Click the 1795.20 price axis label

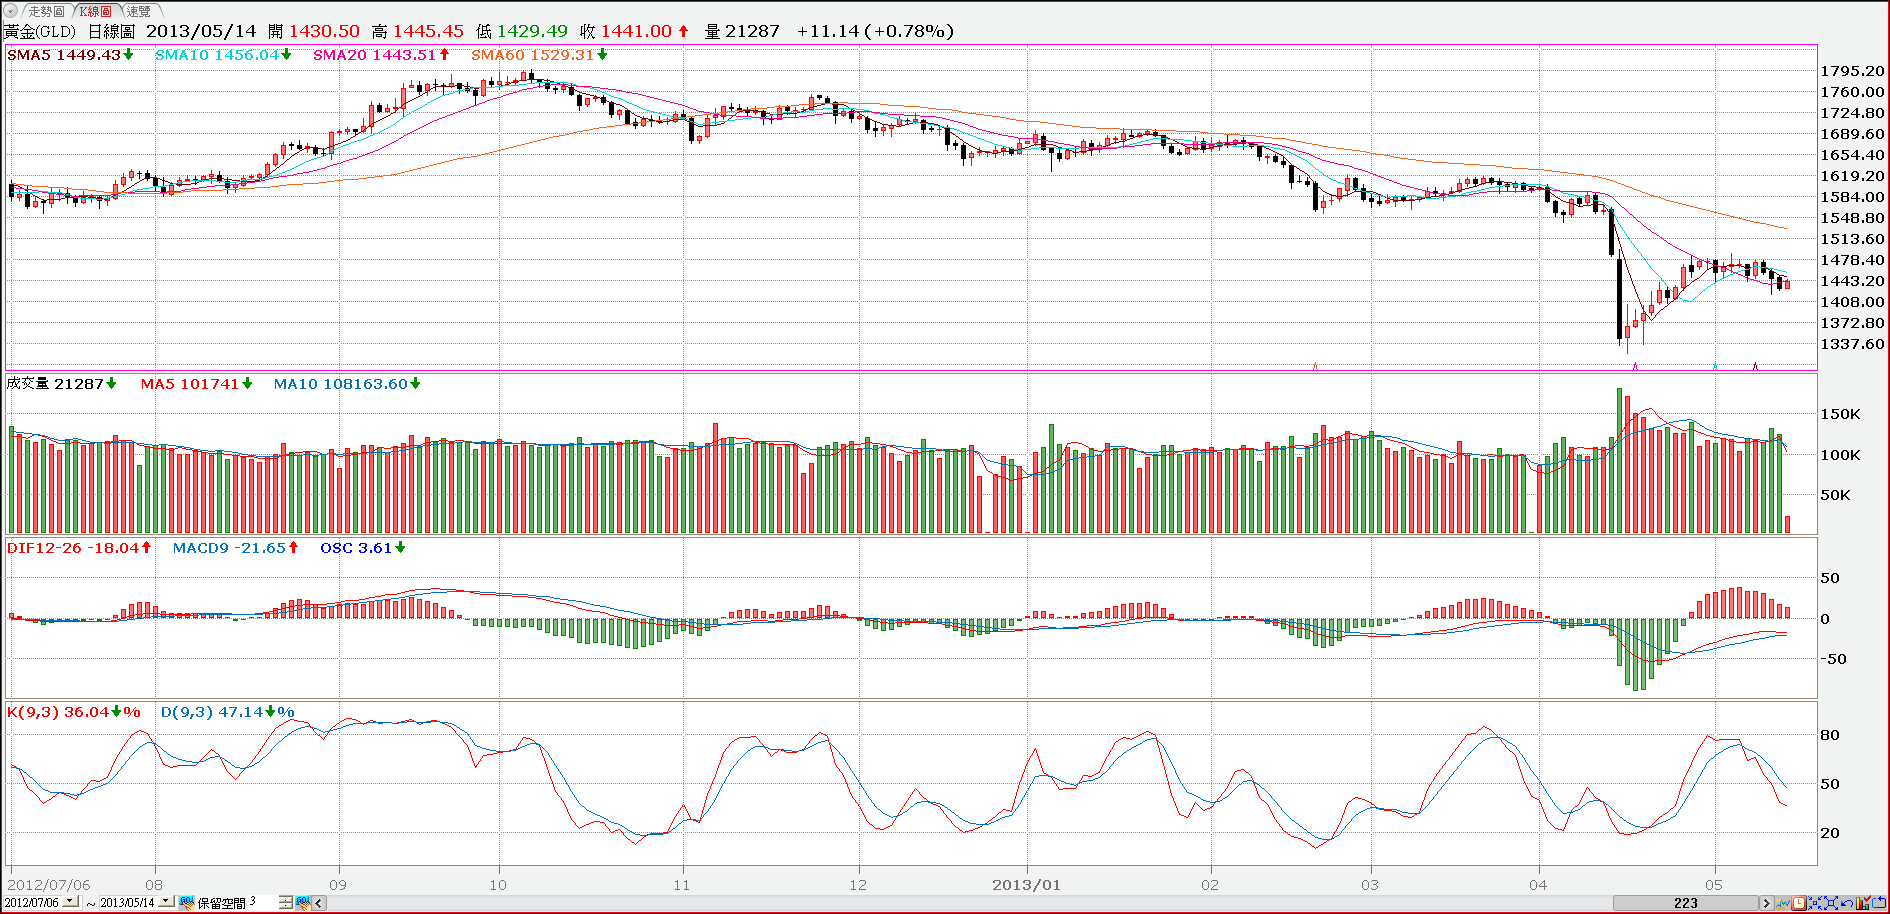point(1852,71)
